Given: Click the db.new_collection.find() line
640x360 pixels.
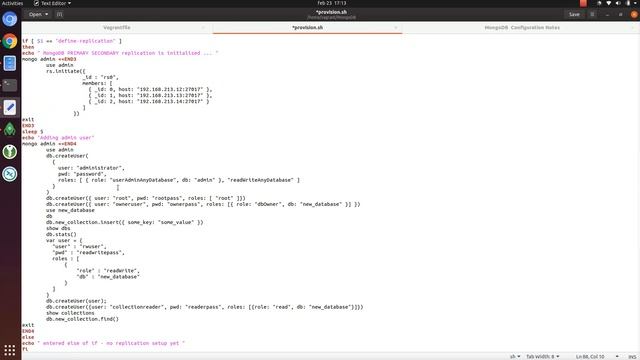Looking at the screenshot, I should point(82,319).
